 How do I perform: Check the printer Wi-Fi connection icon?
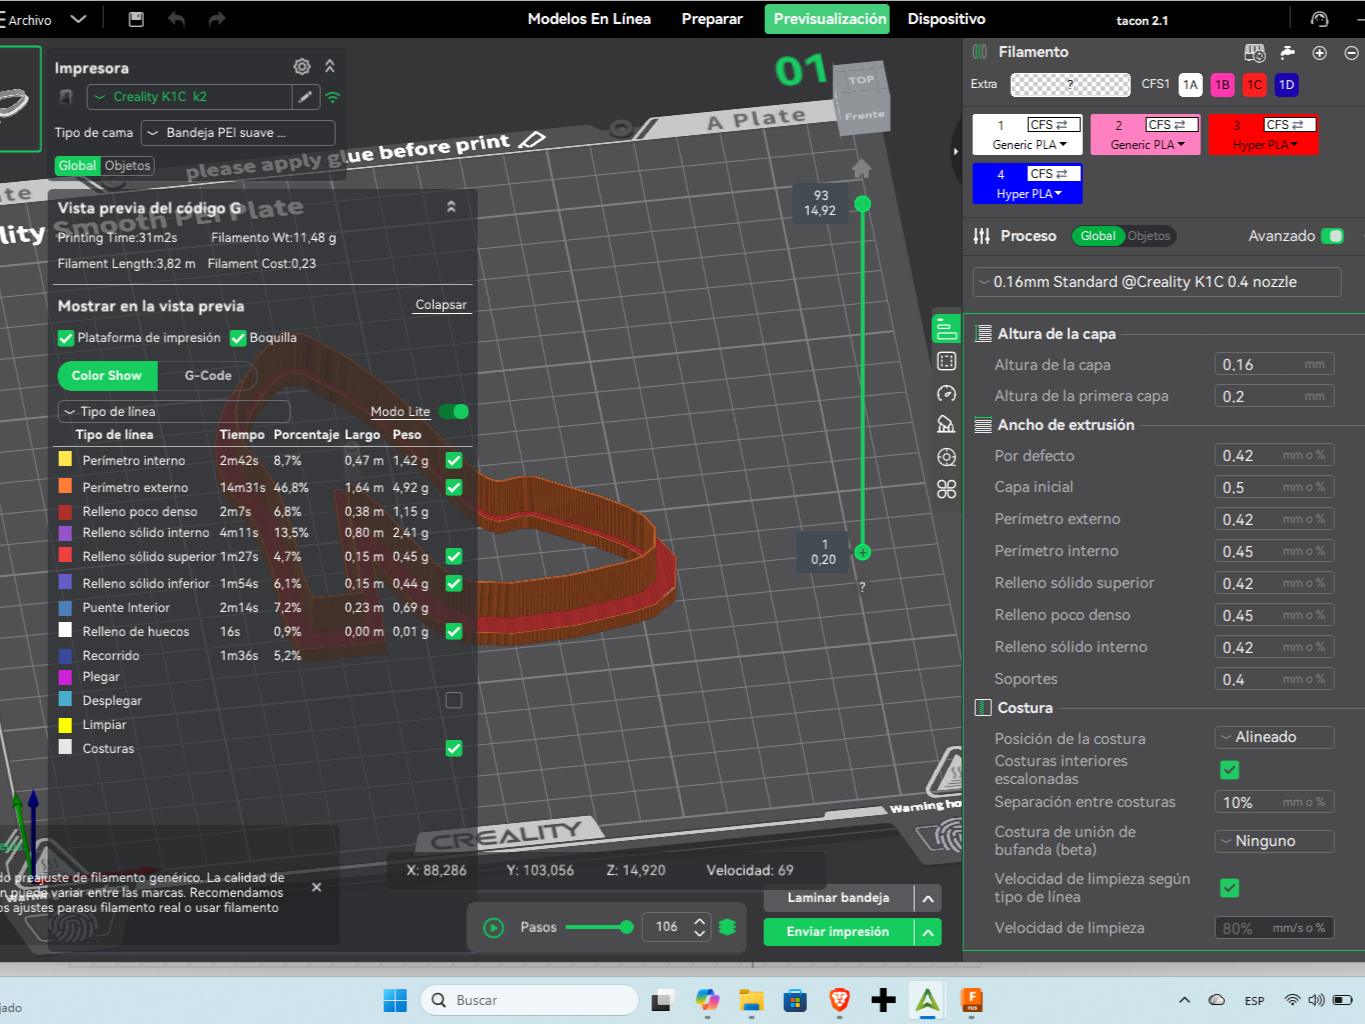click(x=333, y=97)
